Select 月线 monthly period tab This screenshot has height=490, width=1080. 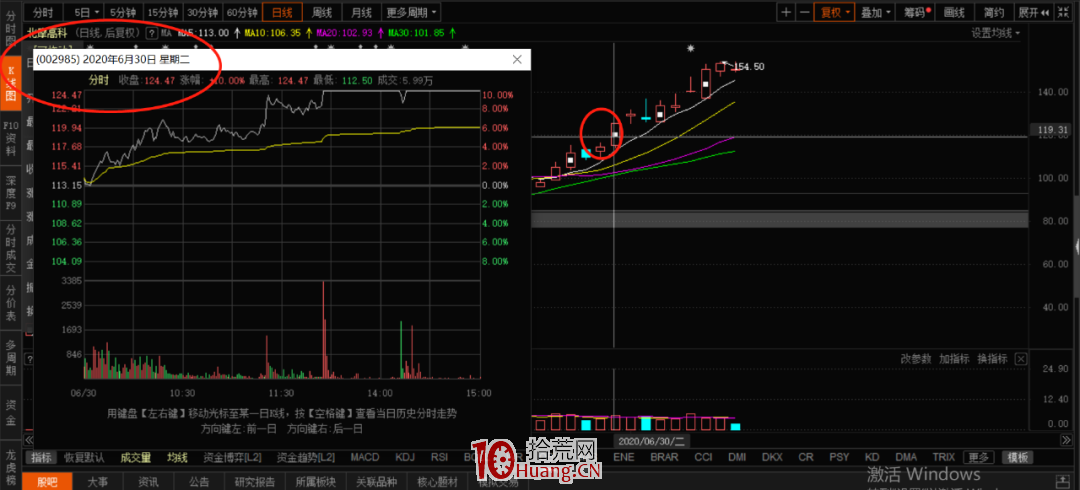click(362, 12)
